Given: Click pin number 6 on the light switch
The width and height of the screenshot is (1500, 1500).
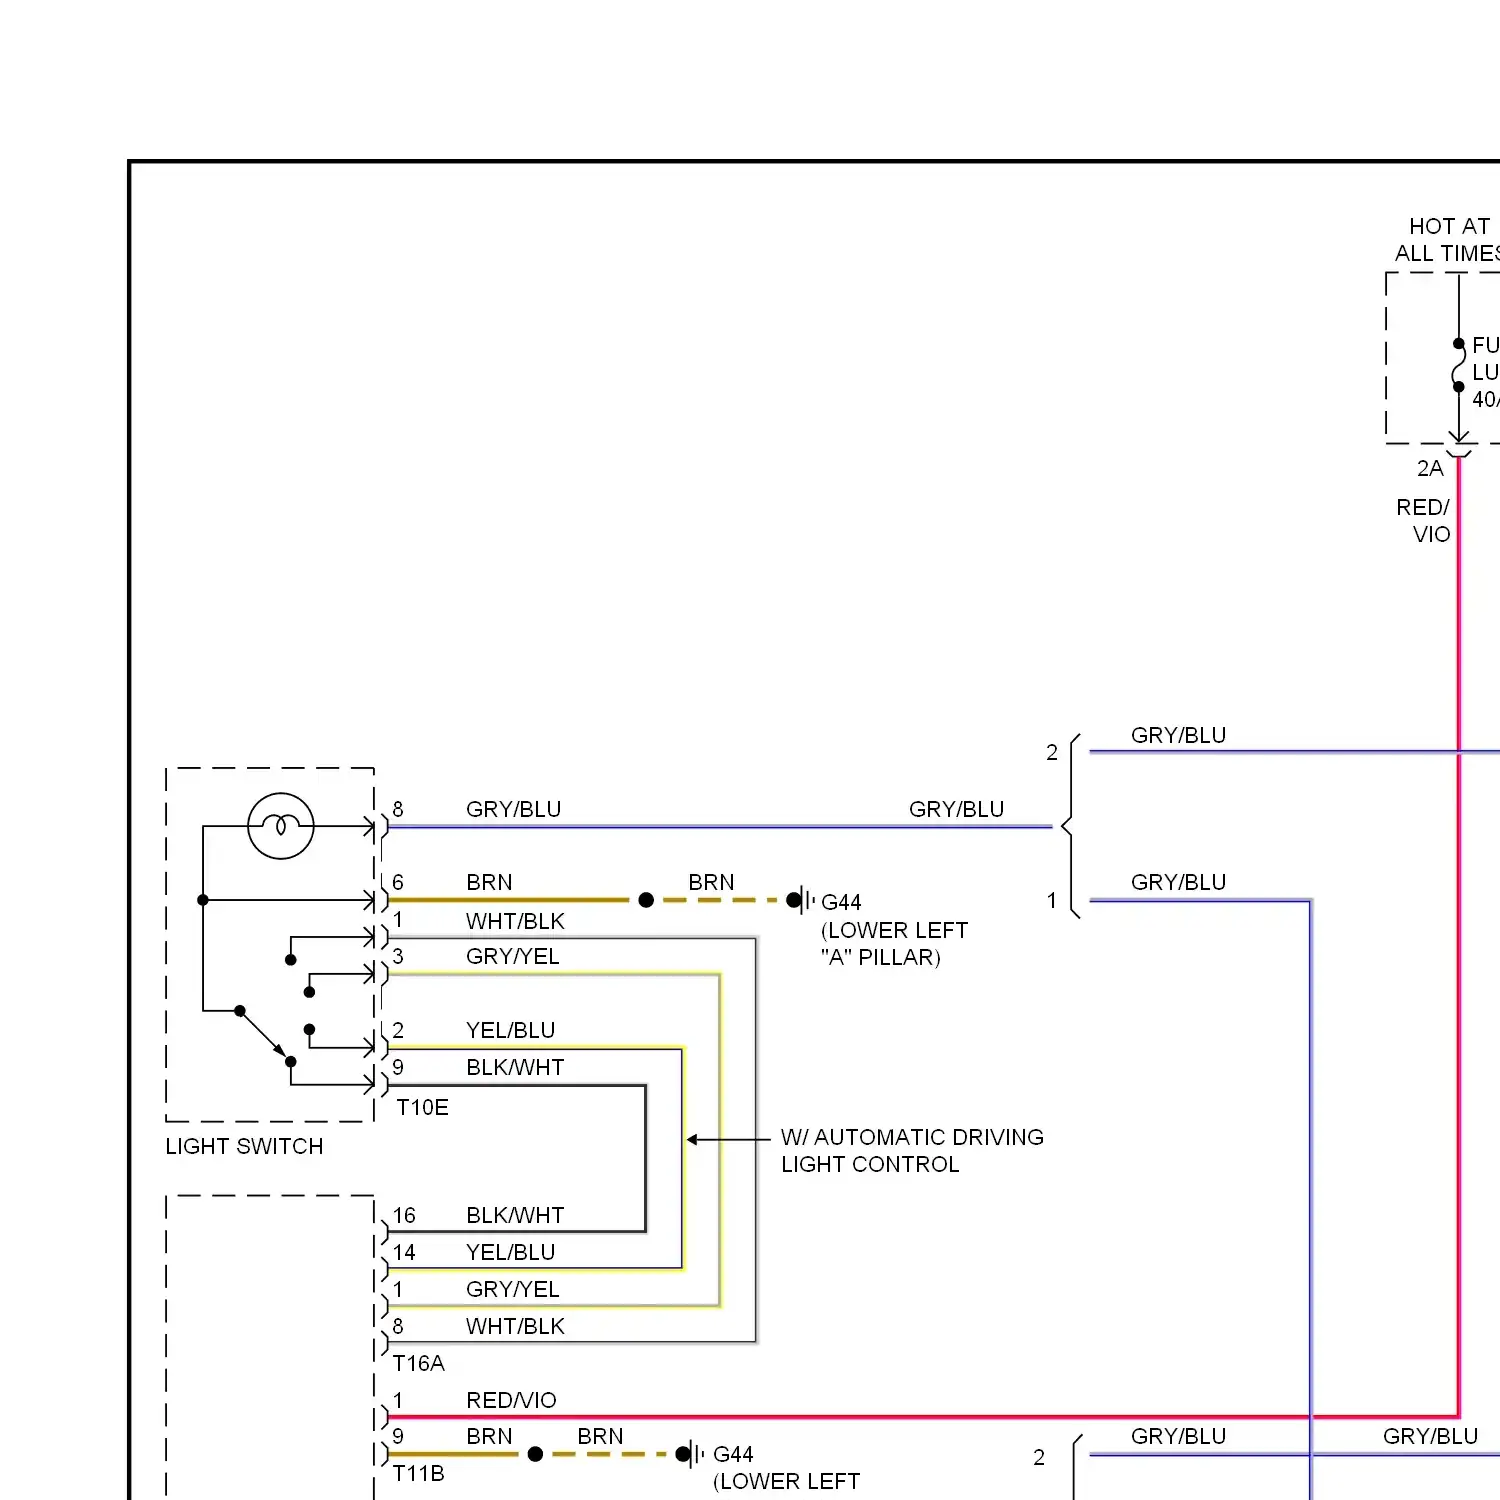Looking at the screenshot, I should [x=398, y=882].
